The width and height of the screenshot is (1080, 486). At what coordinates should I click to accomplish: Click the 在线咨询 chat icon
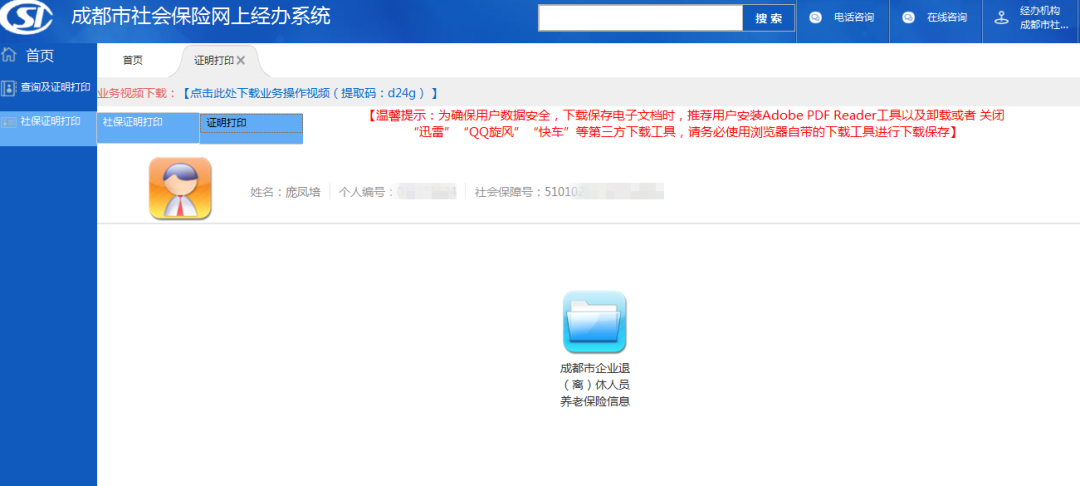pos(908,18)
